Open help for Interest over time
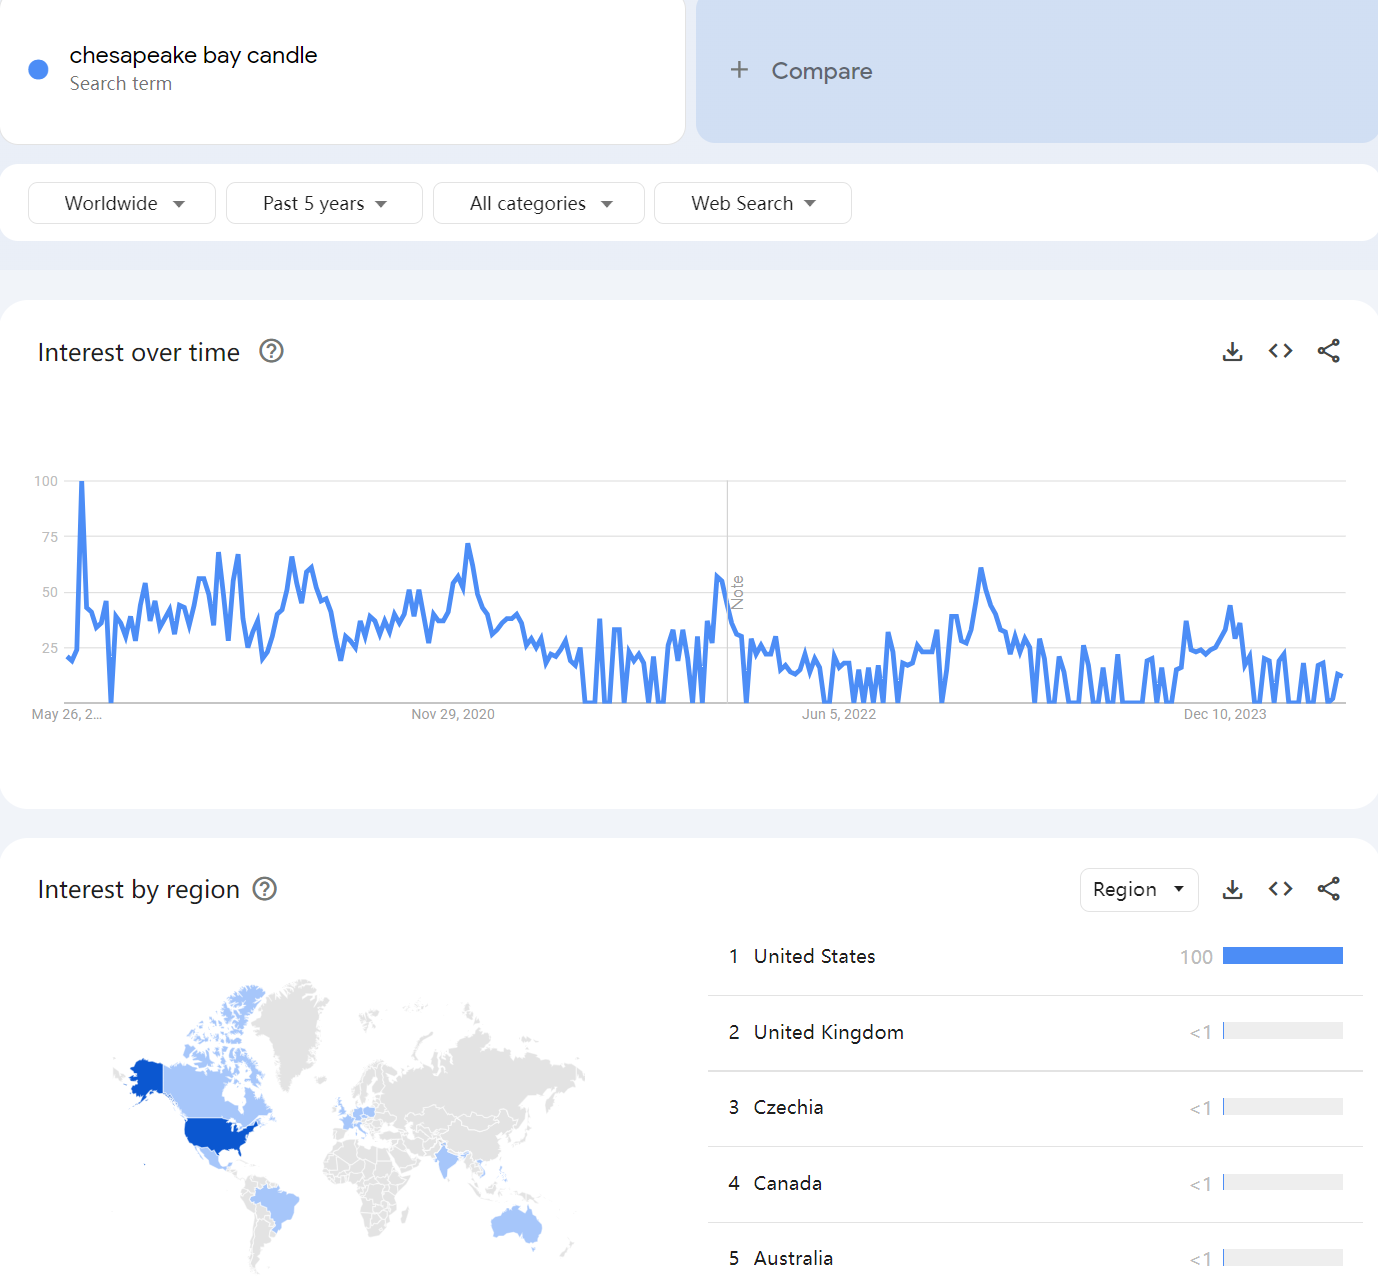 pos(271,351)
